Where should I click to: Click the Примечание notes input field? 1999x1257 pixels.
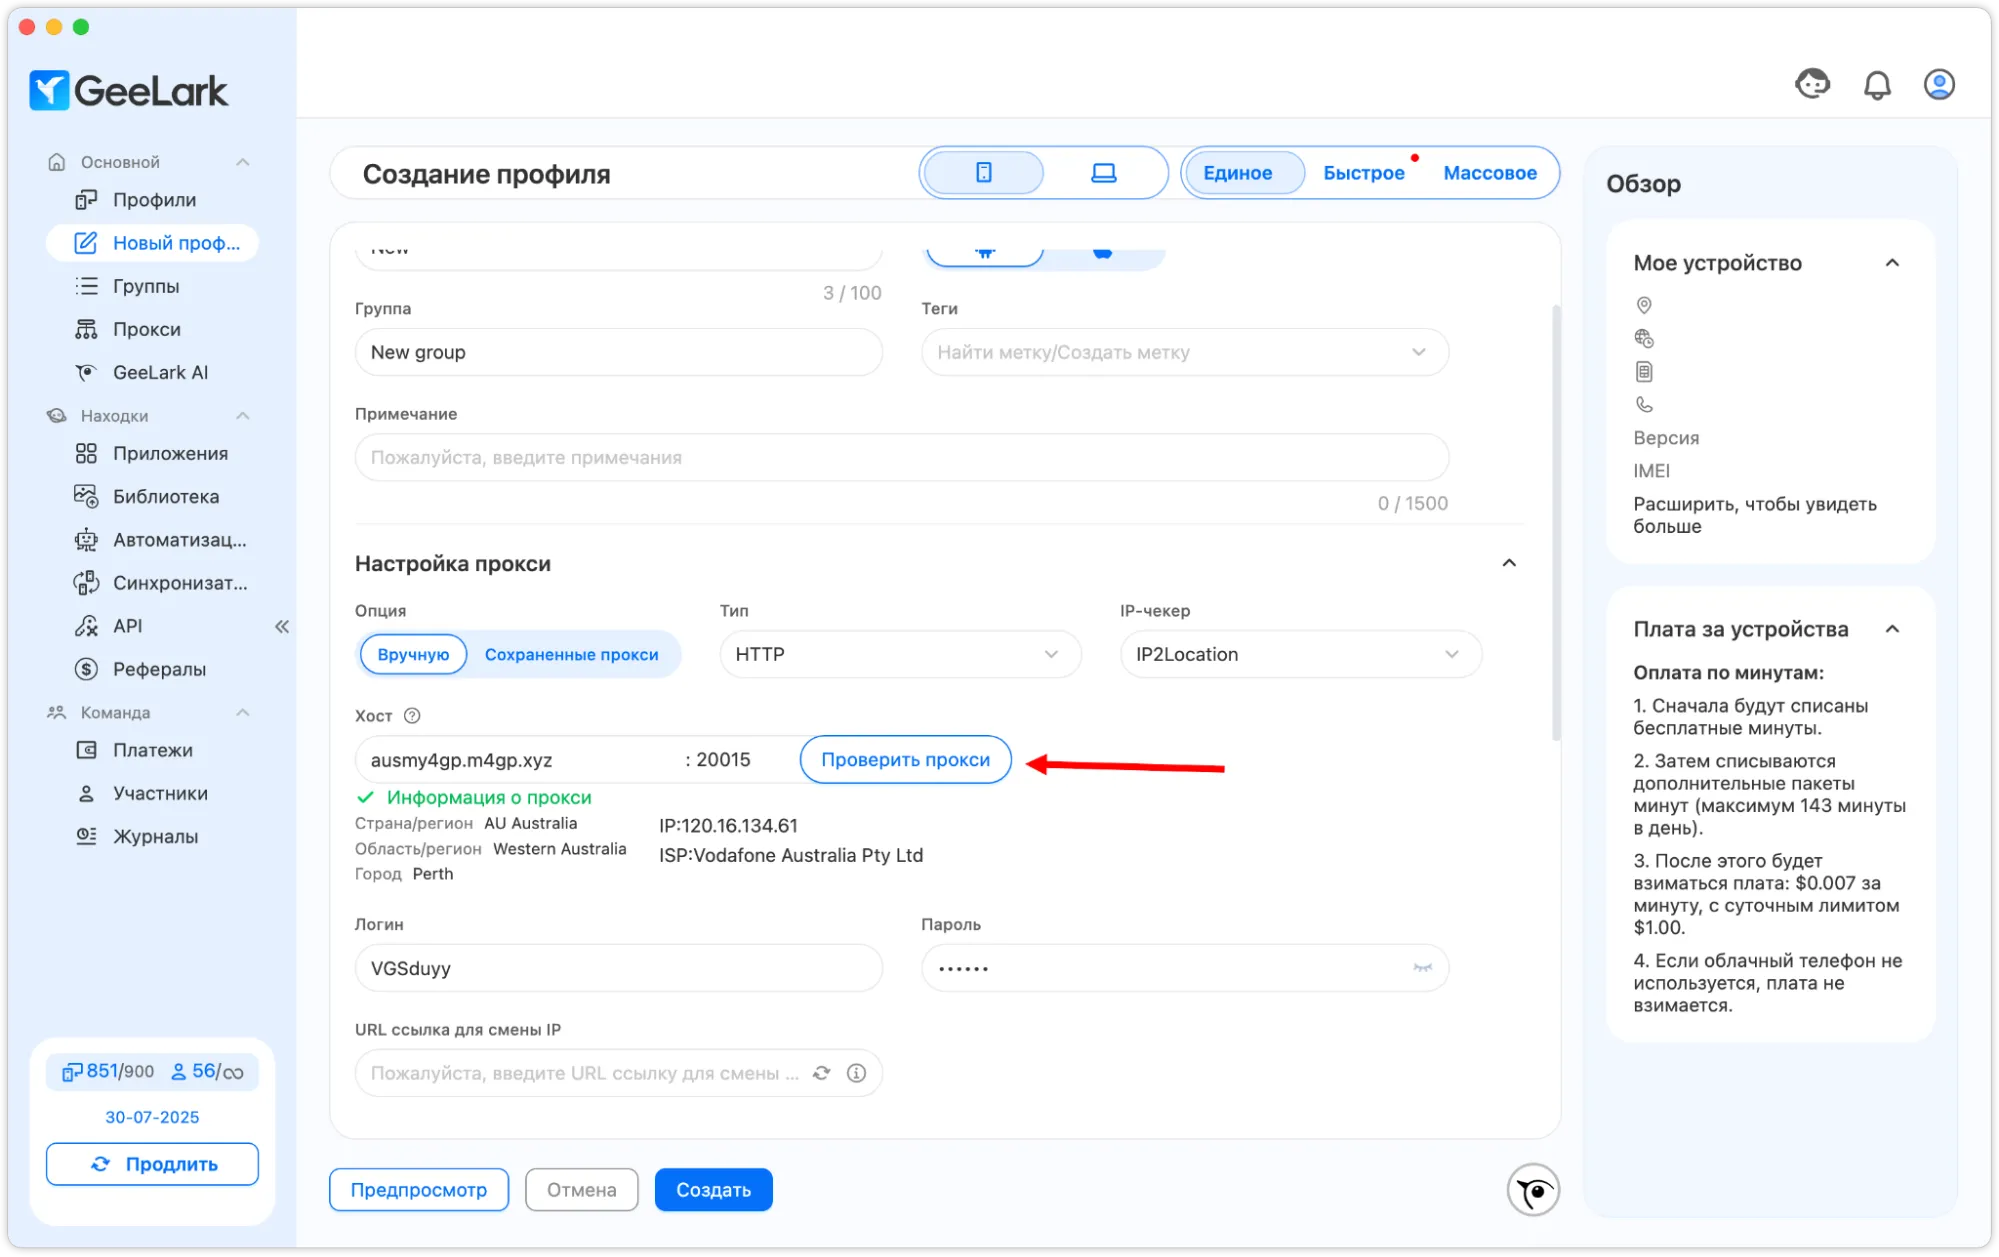coord(900,458)
